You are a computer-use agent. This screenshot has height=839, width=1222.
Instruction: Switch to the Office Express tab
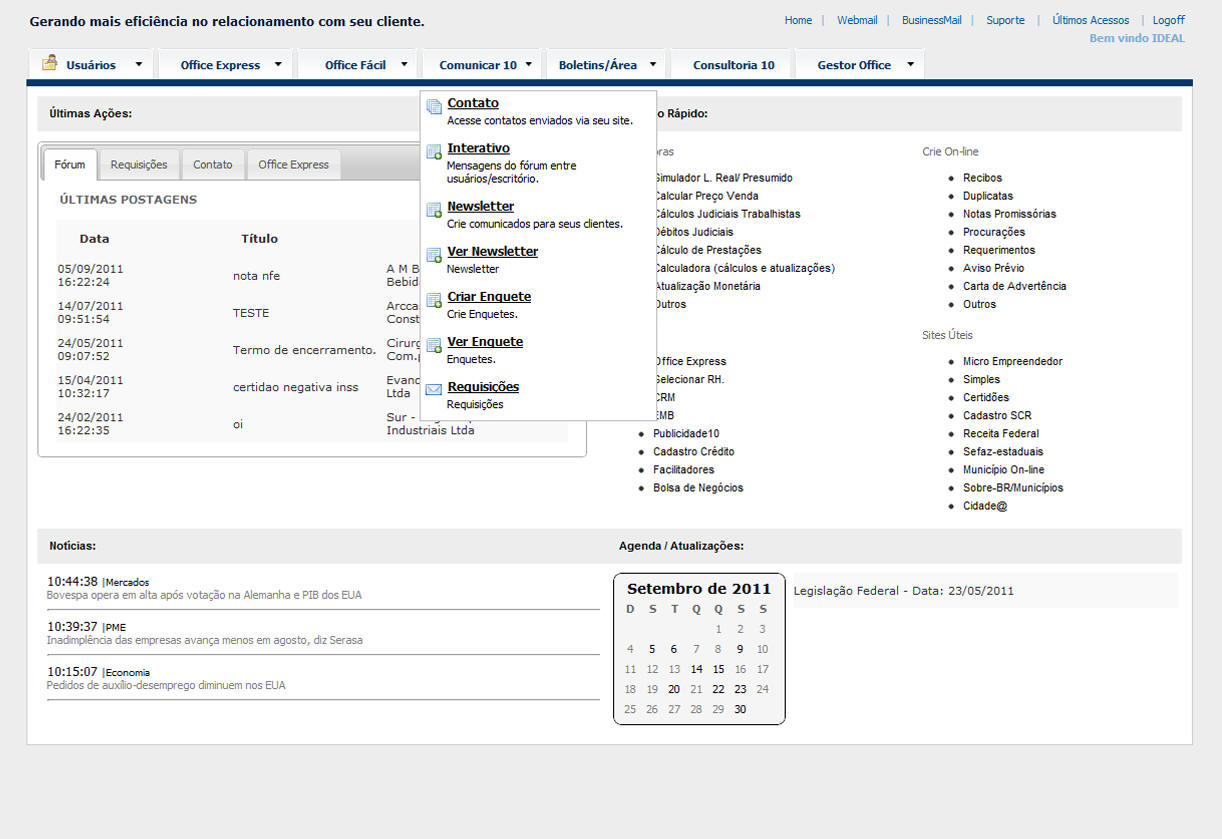click(x=294, y=165)
